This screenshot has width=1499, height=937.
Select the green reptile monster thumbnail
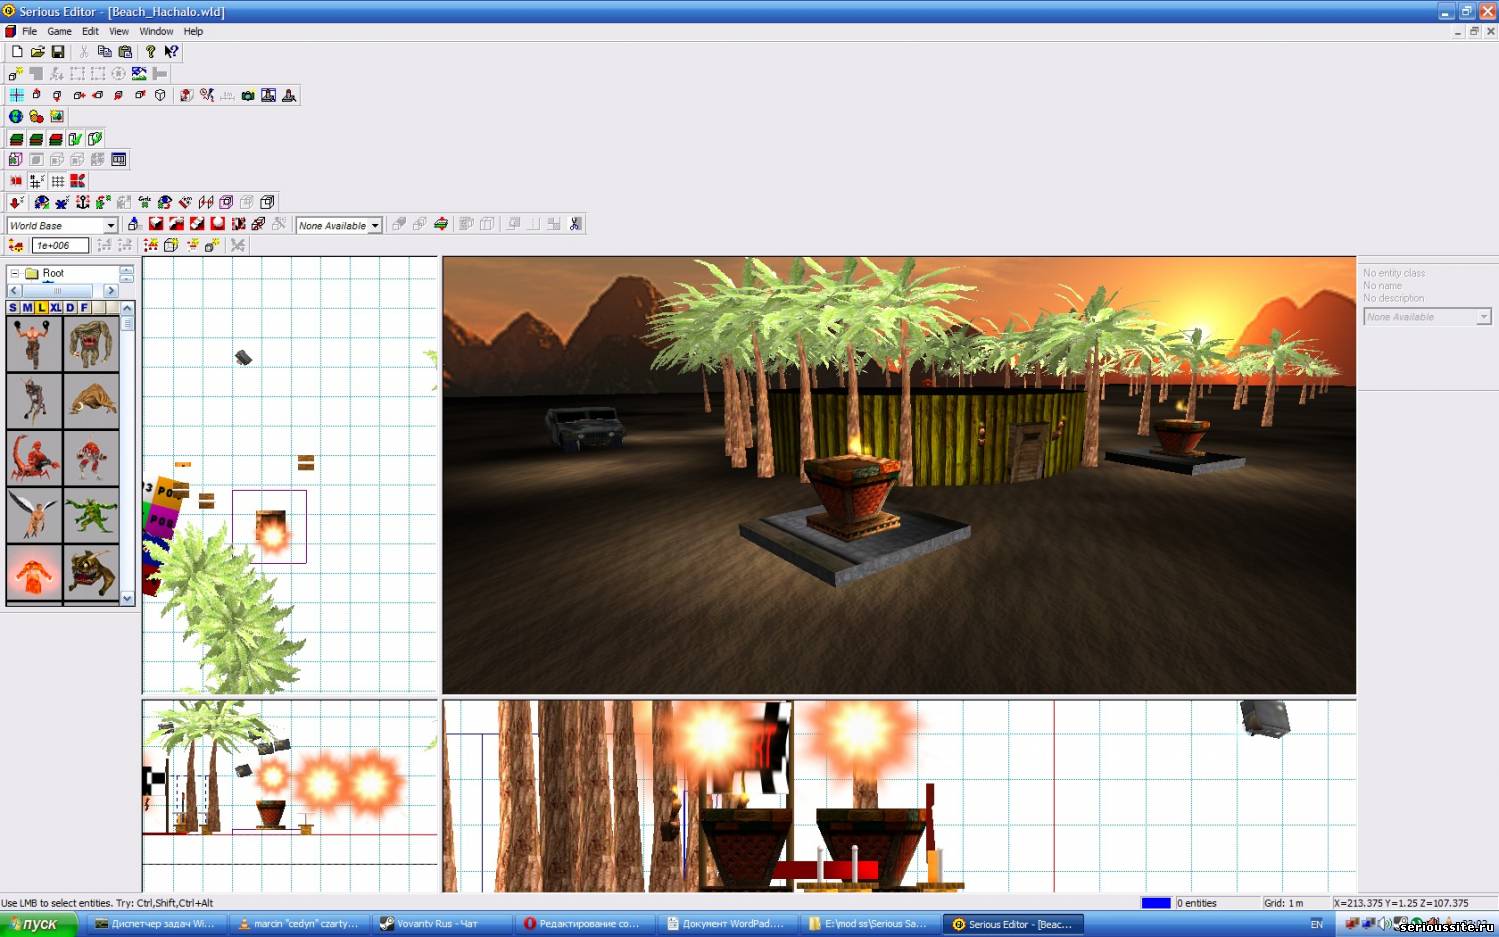pyautogui.click(x=91, y=515)
